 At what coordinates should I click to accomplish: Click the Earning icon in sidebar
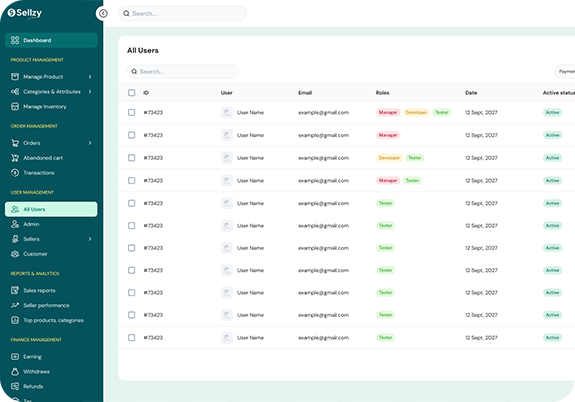click(x=15, y=357)
